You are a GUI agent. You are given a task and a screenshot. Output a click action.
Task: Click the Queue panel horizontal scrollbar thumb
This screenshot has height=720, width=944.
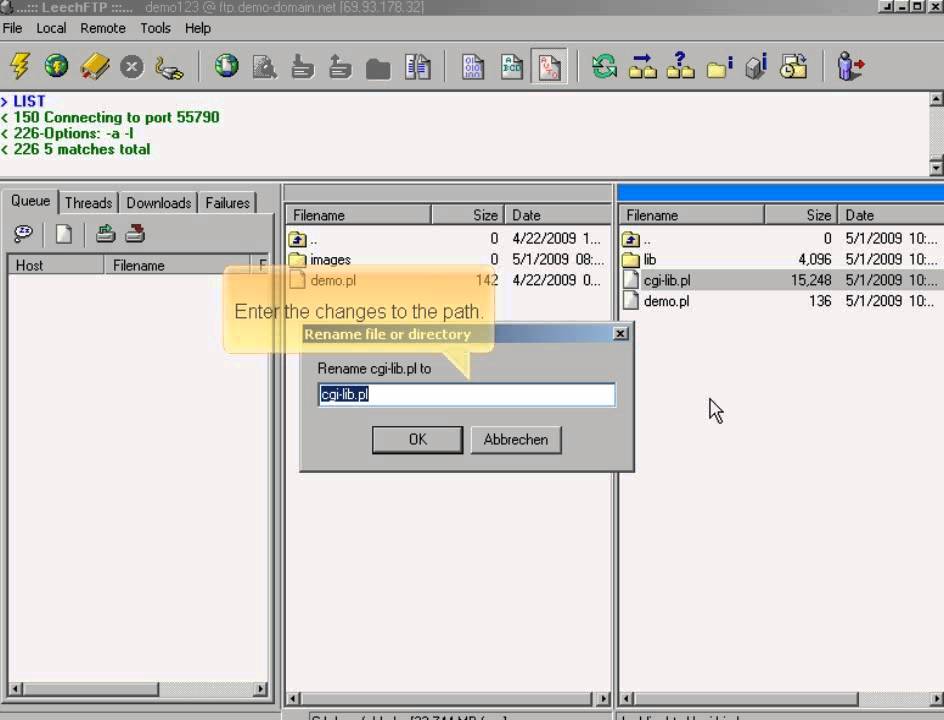click(90, 689)
